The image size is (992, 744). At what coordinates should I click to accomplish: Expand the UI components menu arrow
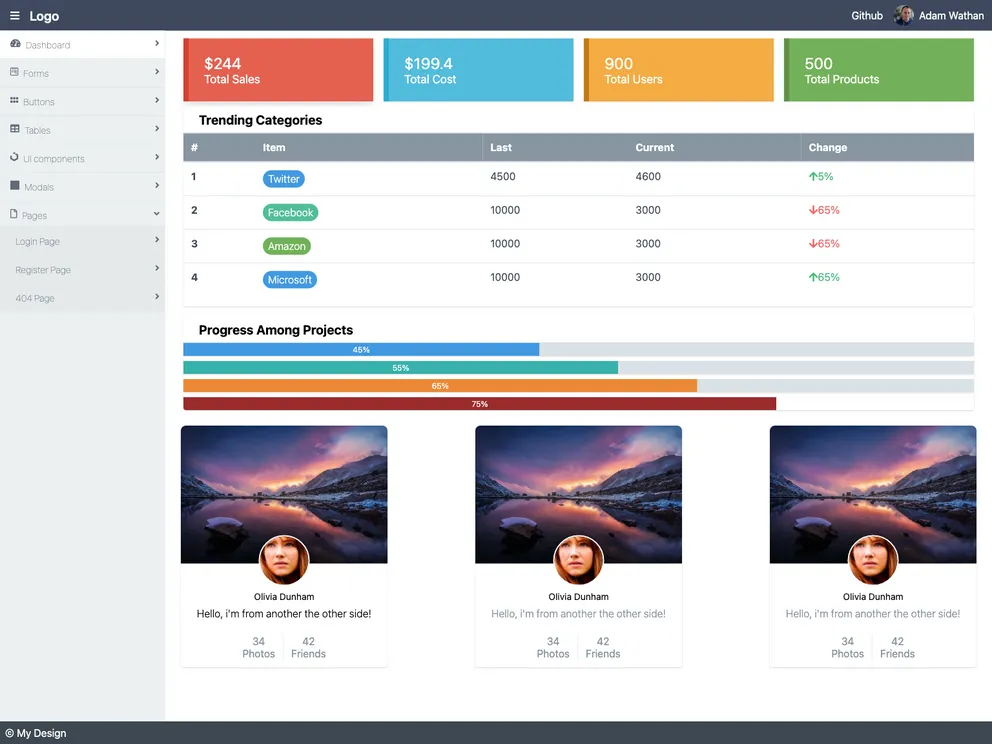click(x=157, y=157)
